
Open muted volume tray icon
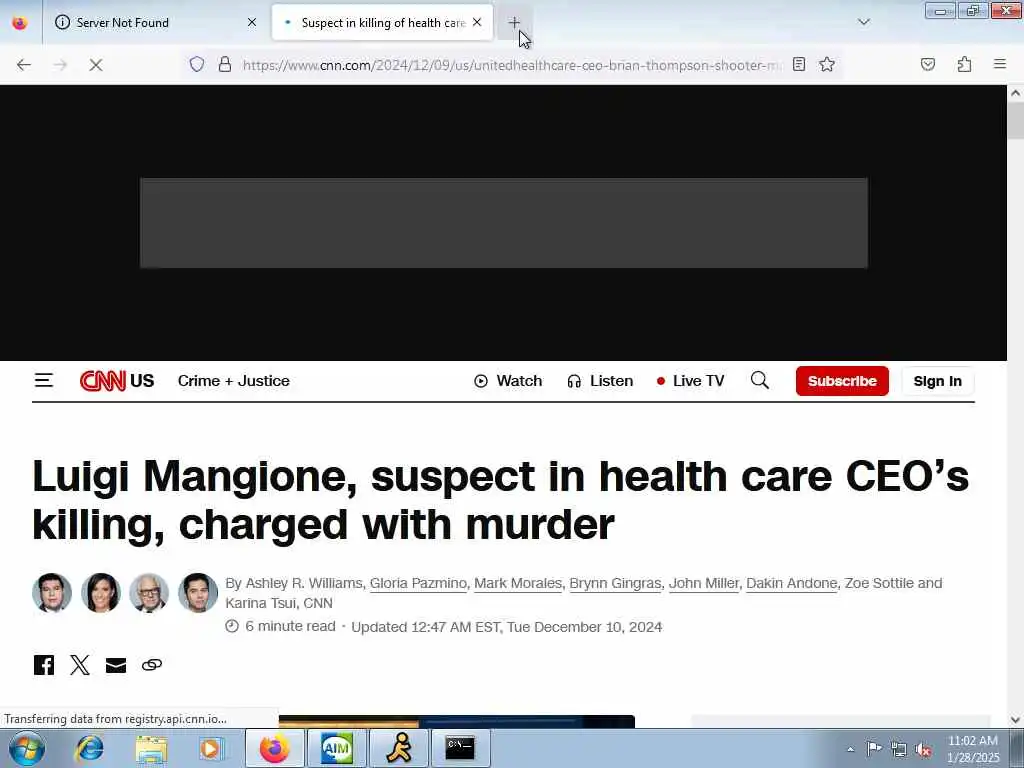(923, 750)
